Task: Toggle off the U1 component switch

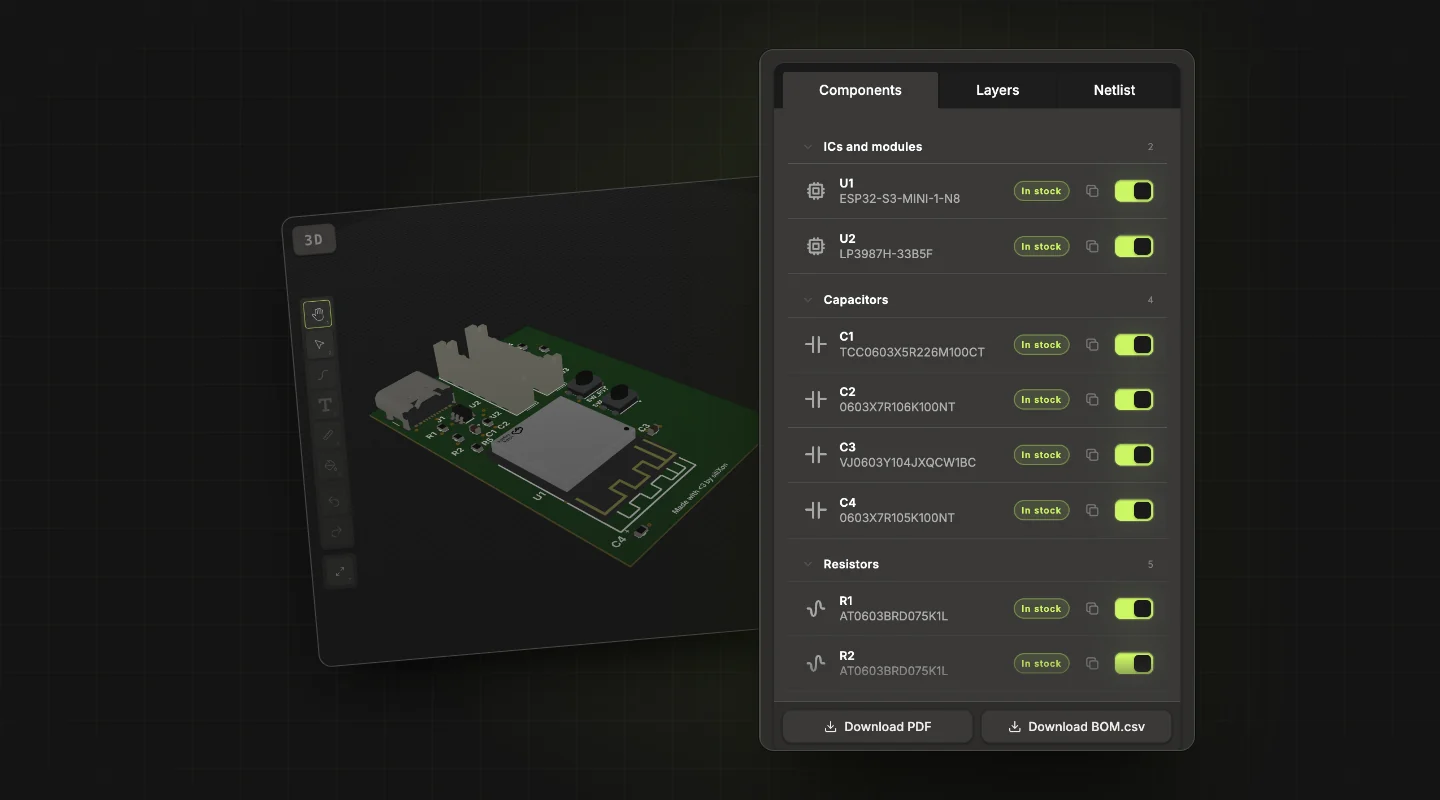Action: pyautogui.click(x=1134, y=191)
